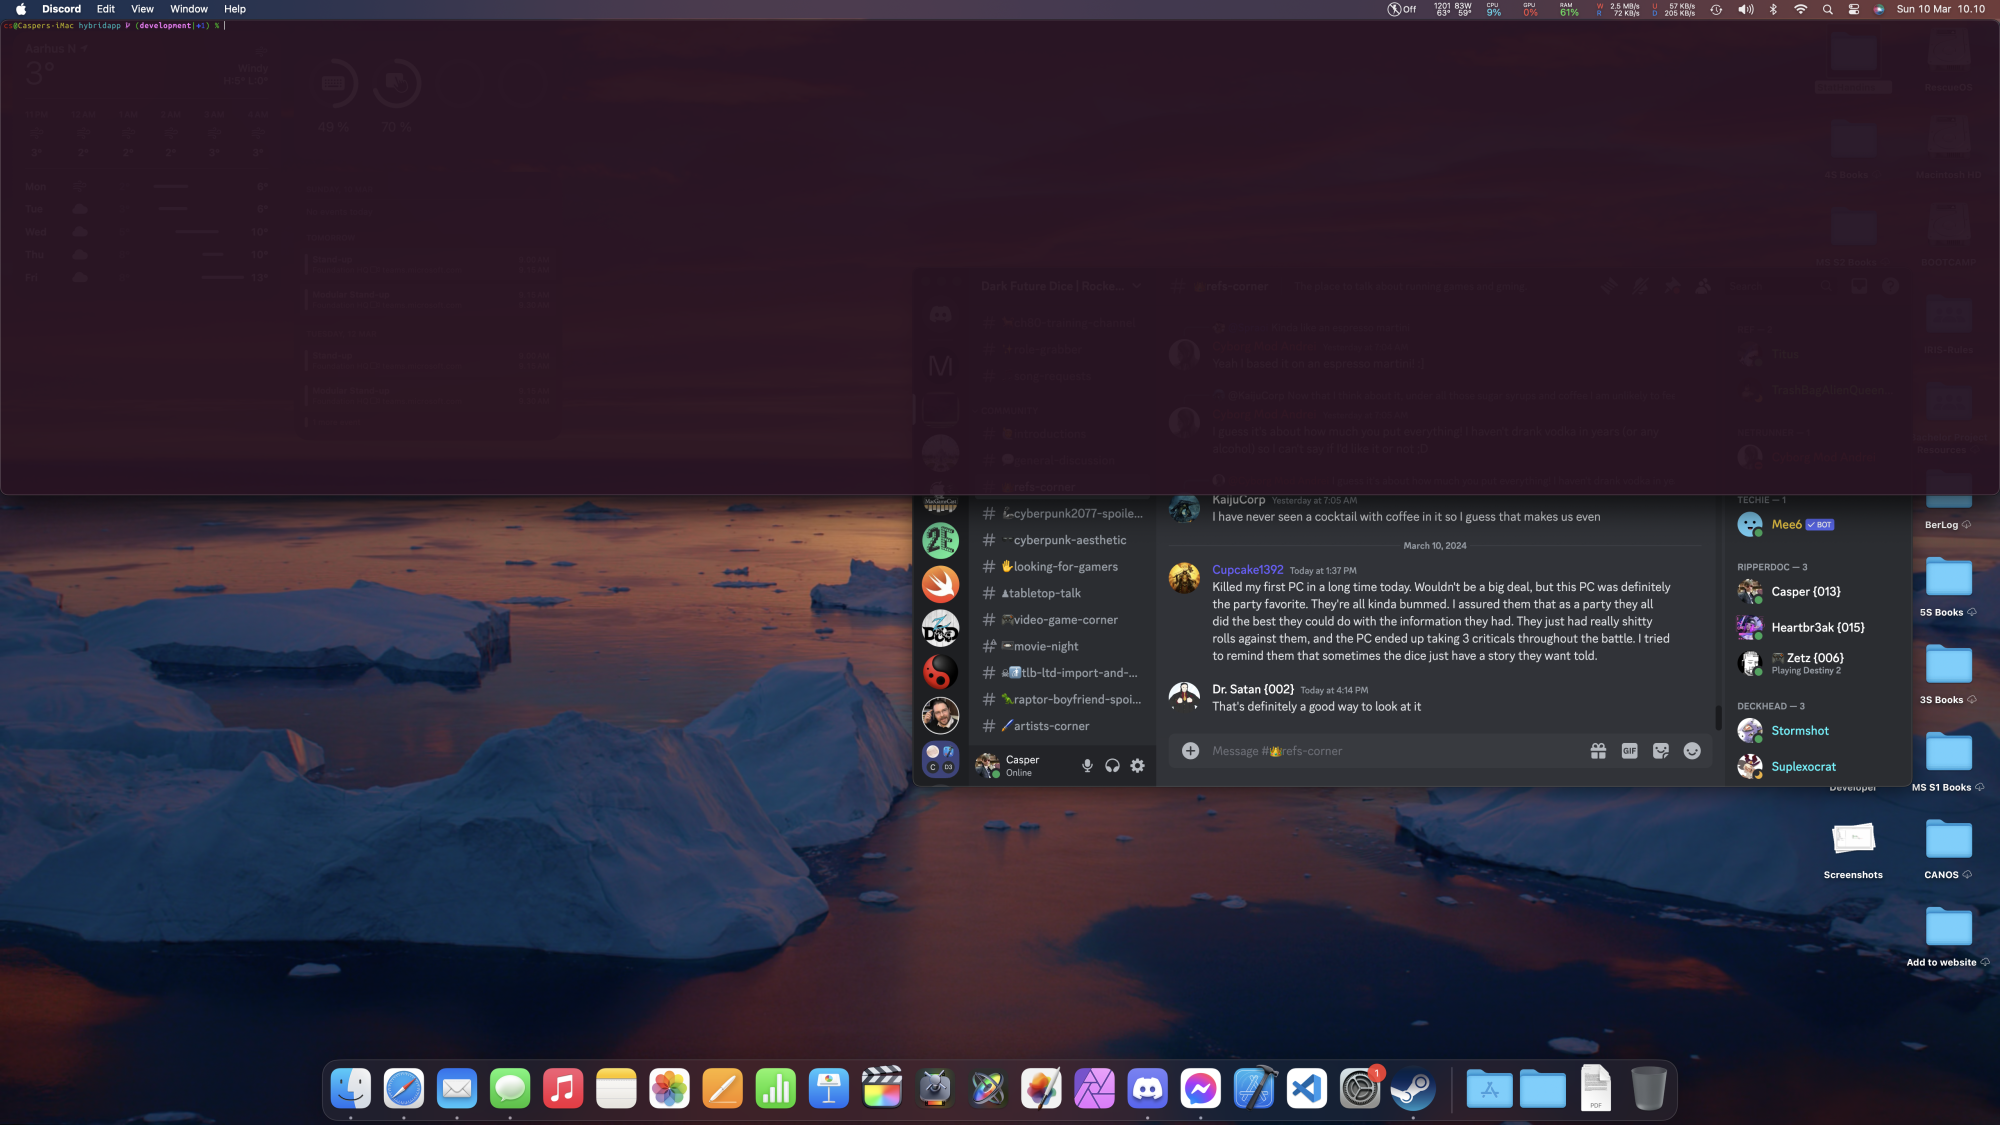Expand the server folder at list bottom
This screenshot has width=2000, height=1125.
(940, 760)
